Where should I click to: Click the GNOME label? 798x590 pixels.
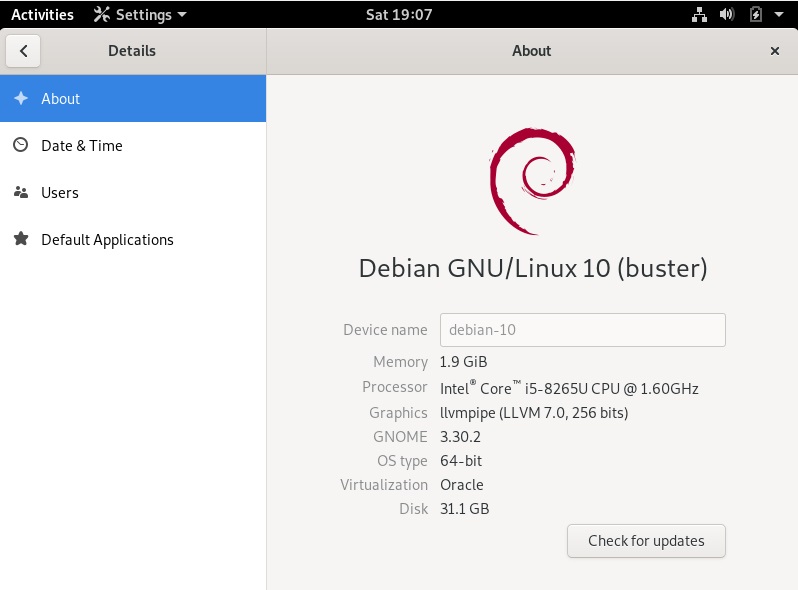401,437
